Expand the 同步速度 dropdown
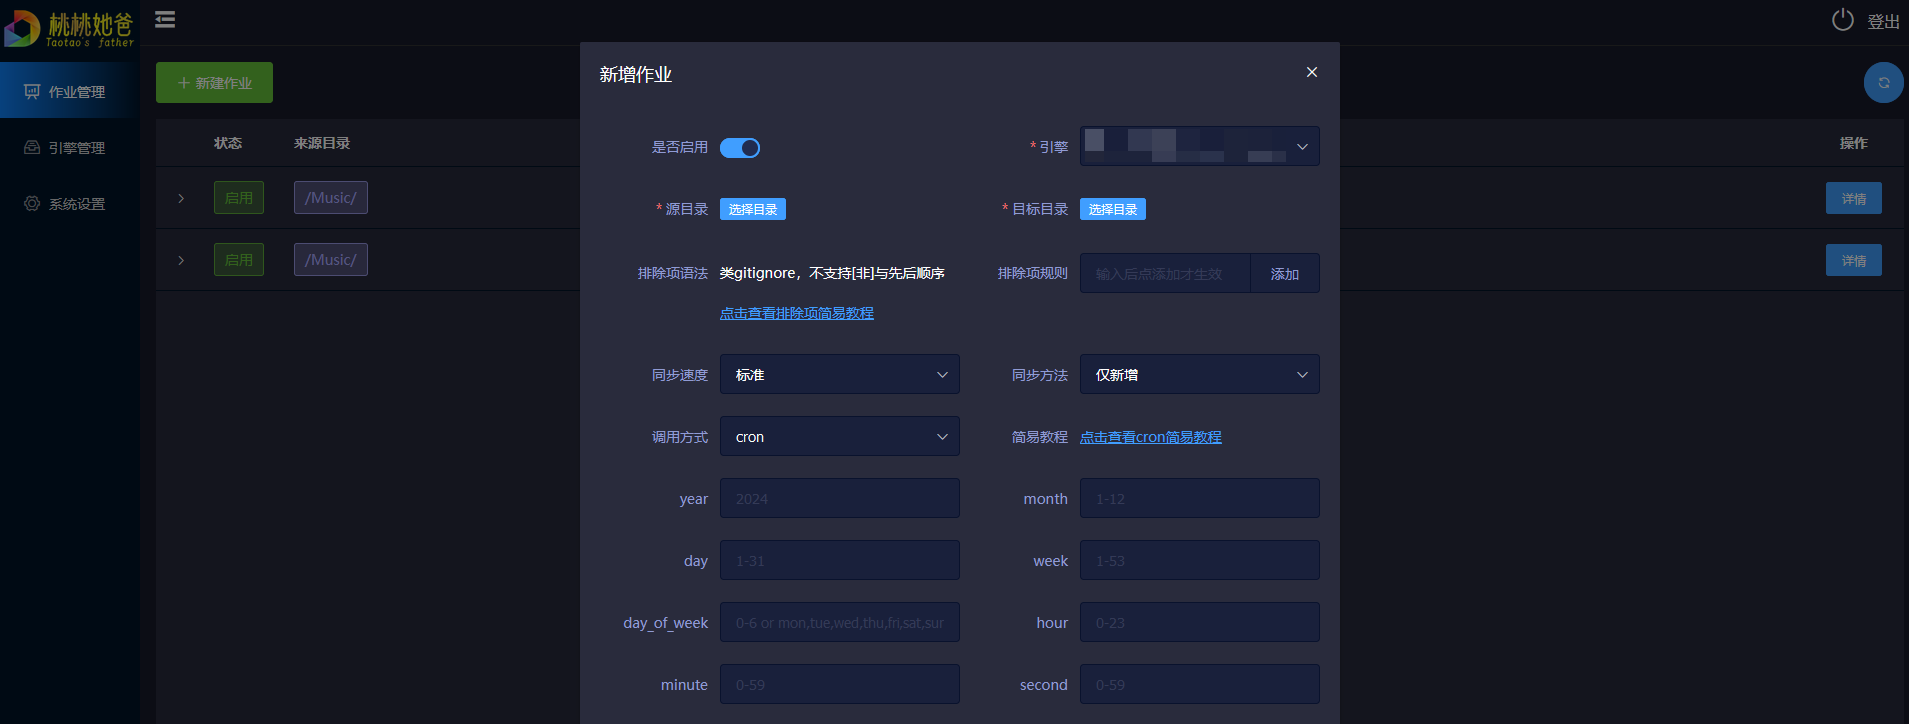This screenshot has height=724, width=1909. click(839, 375)
